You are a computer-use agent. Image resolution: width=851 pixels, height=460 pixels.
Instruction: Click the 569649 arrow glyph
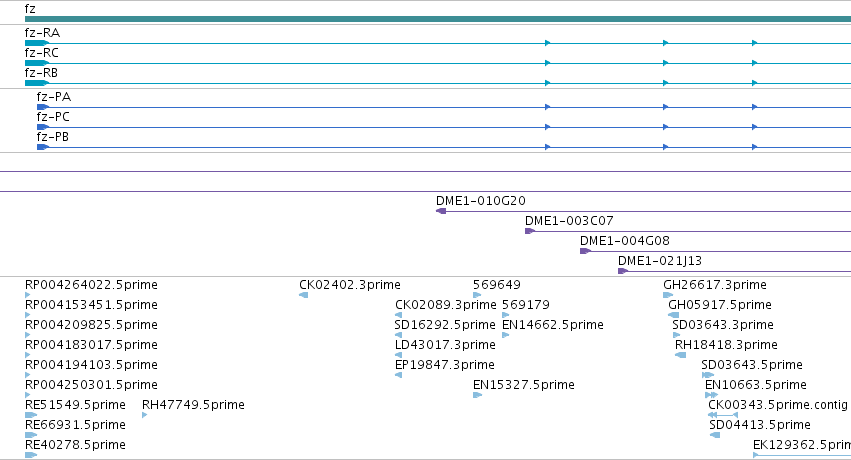tap(477, 295)
